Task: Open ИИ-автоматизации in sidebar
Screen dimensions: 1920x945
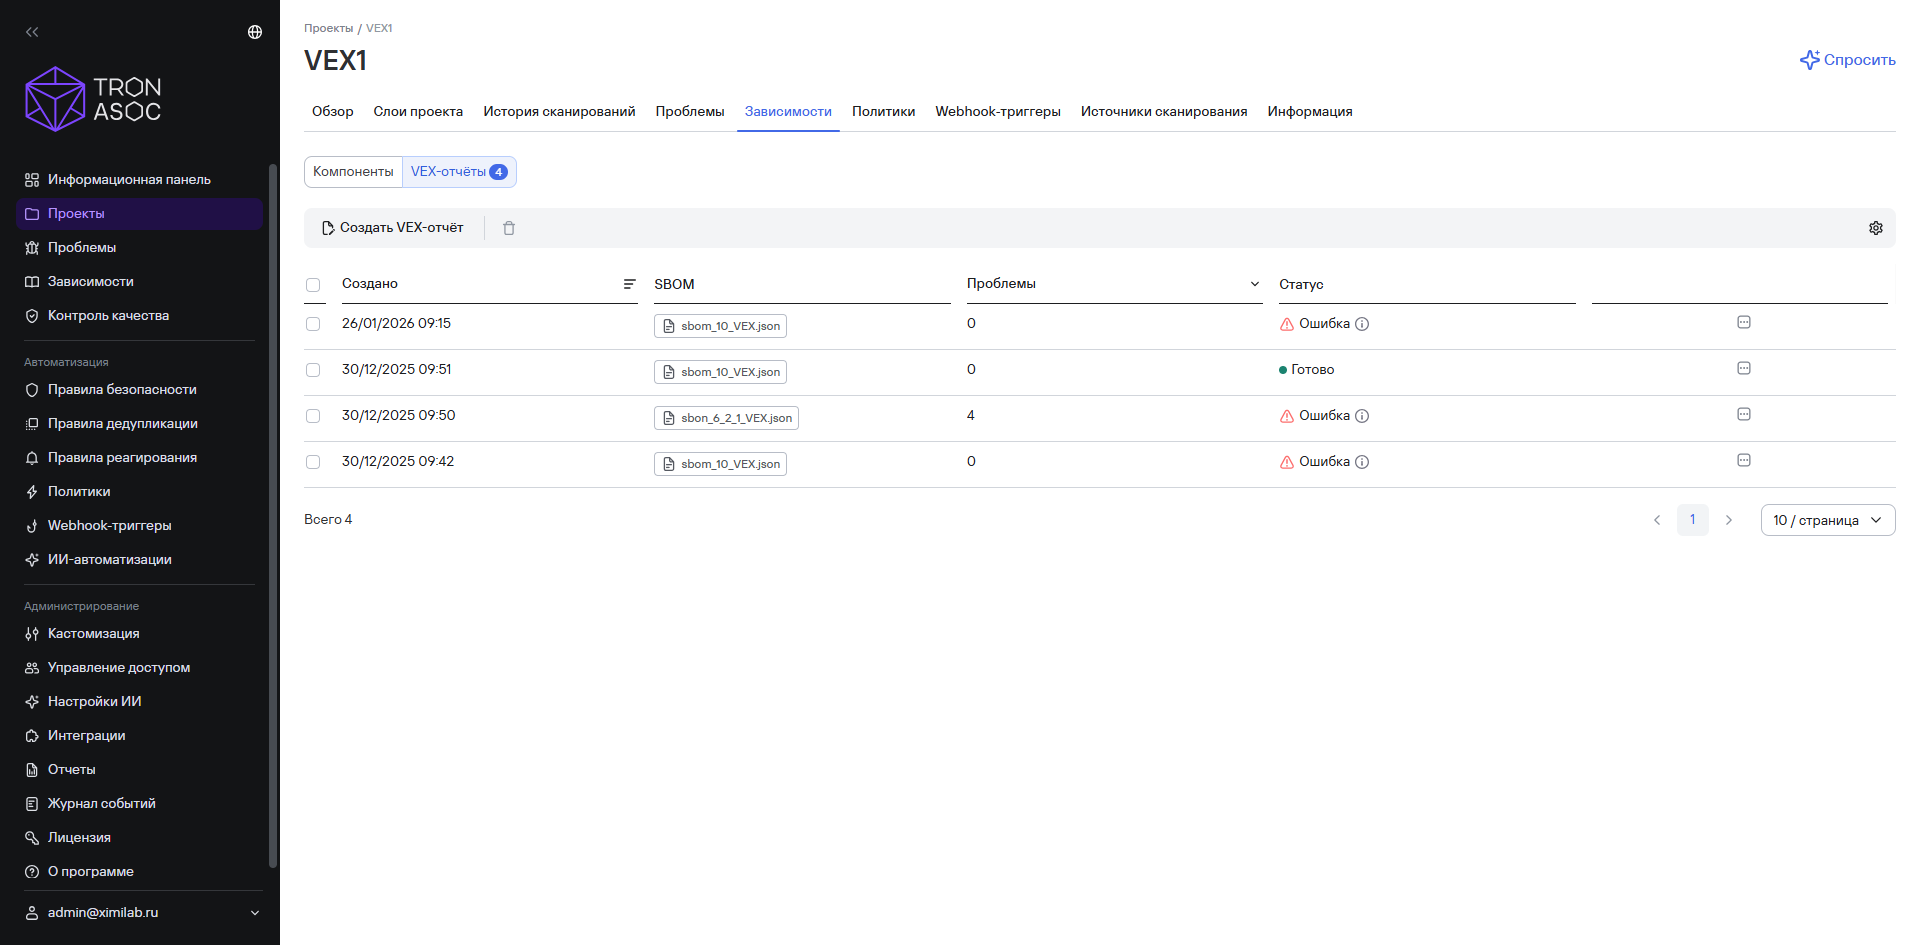Action: click(x=139, y=560)
